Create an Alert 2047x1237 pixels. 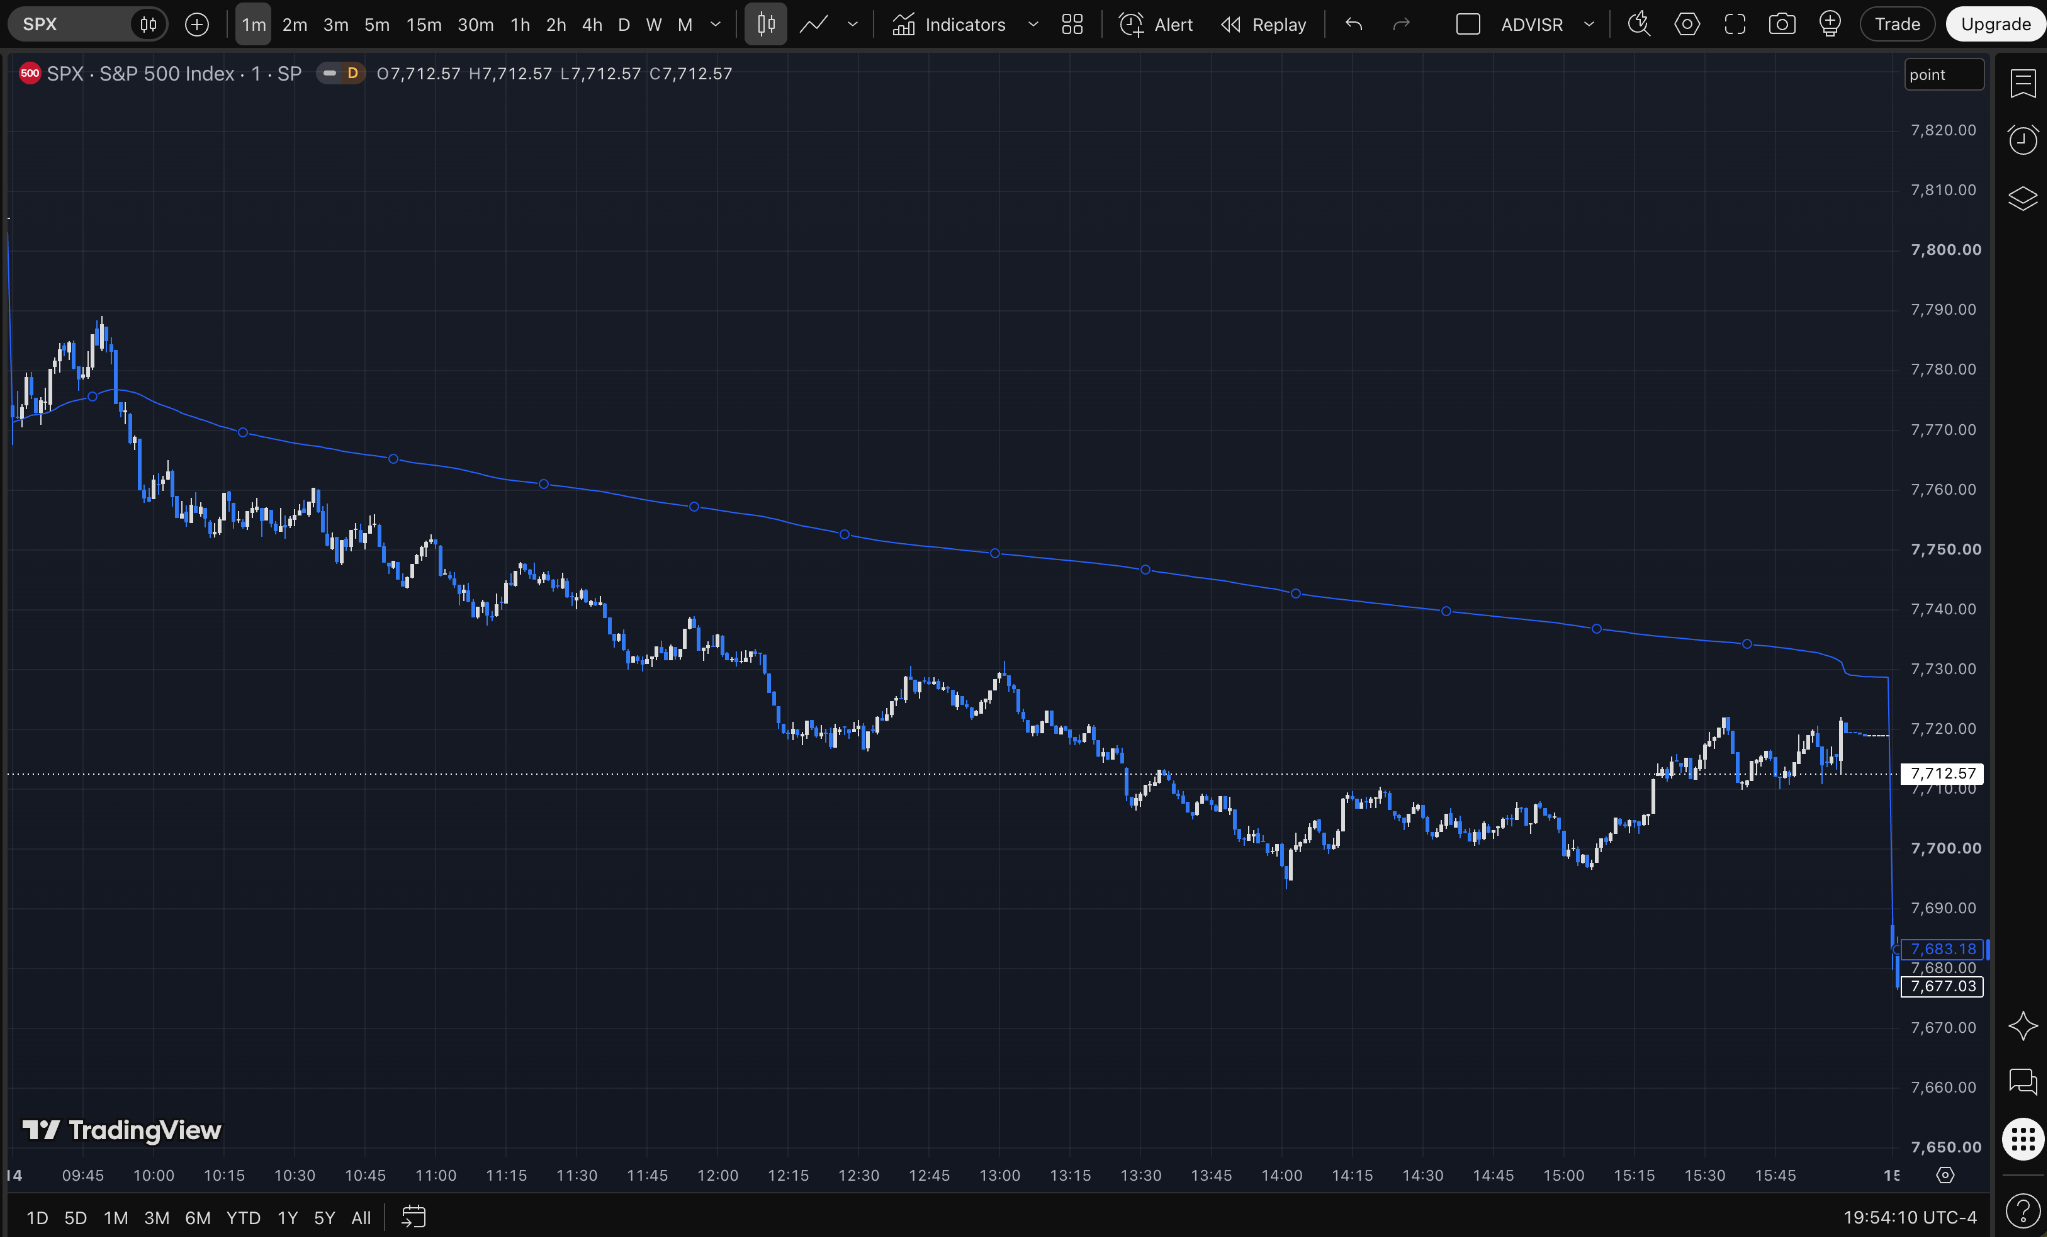pos(1156,24)
